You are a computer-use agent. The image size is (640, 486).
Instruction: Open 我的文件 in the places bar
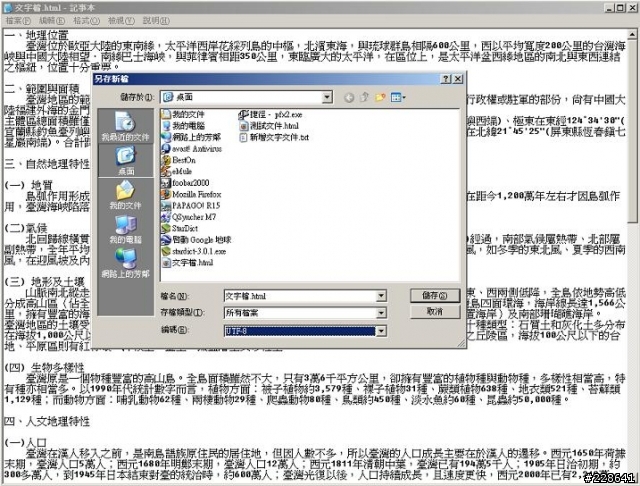125,195
